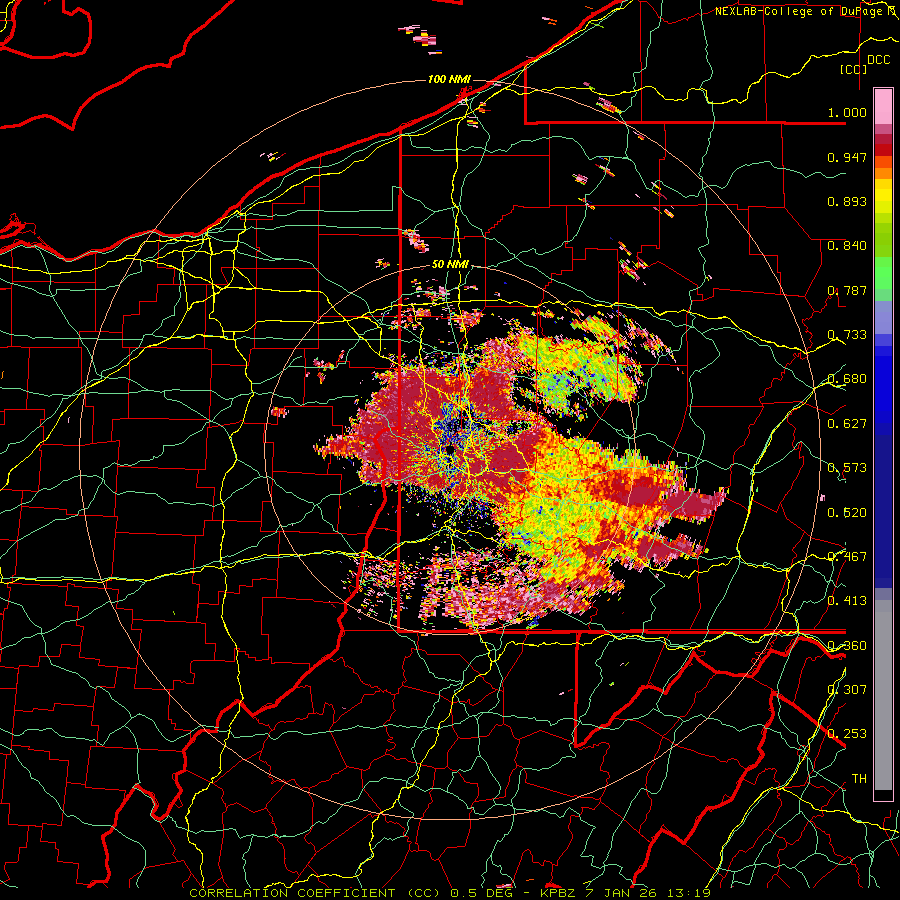Click the 0.360 legend value
900x900 pixels.
point(847,645)
